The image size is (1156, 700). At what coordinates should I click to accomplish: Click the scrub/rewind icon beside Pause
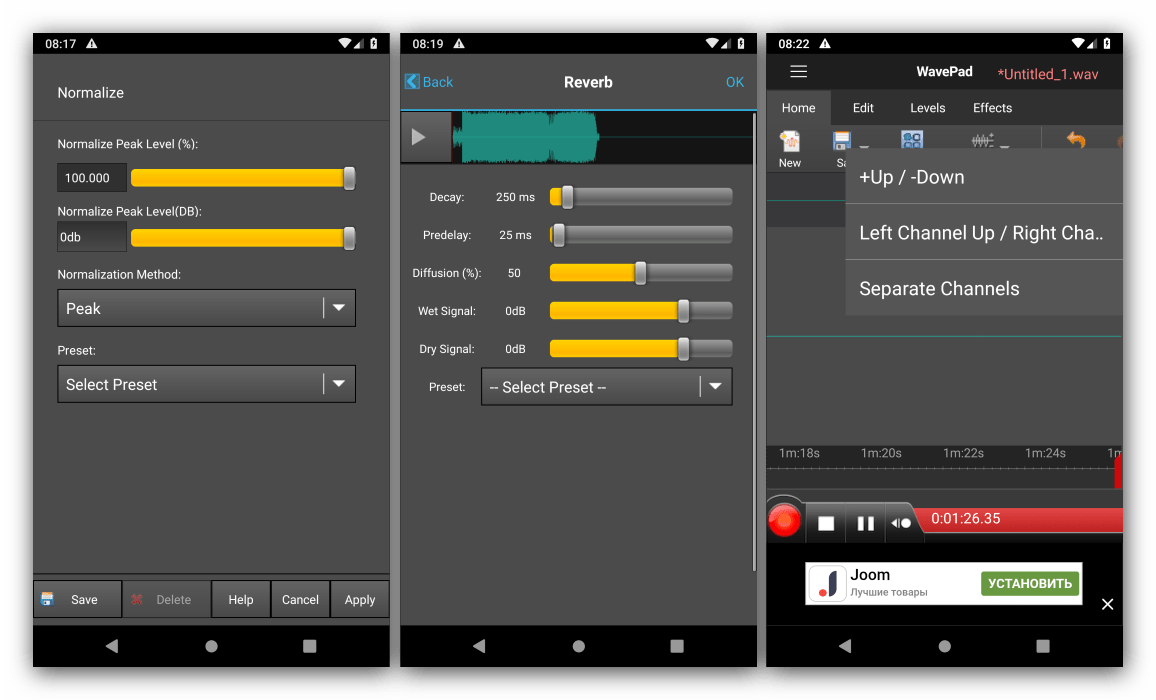pos(901,522)
